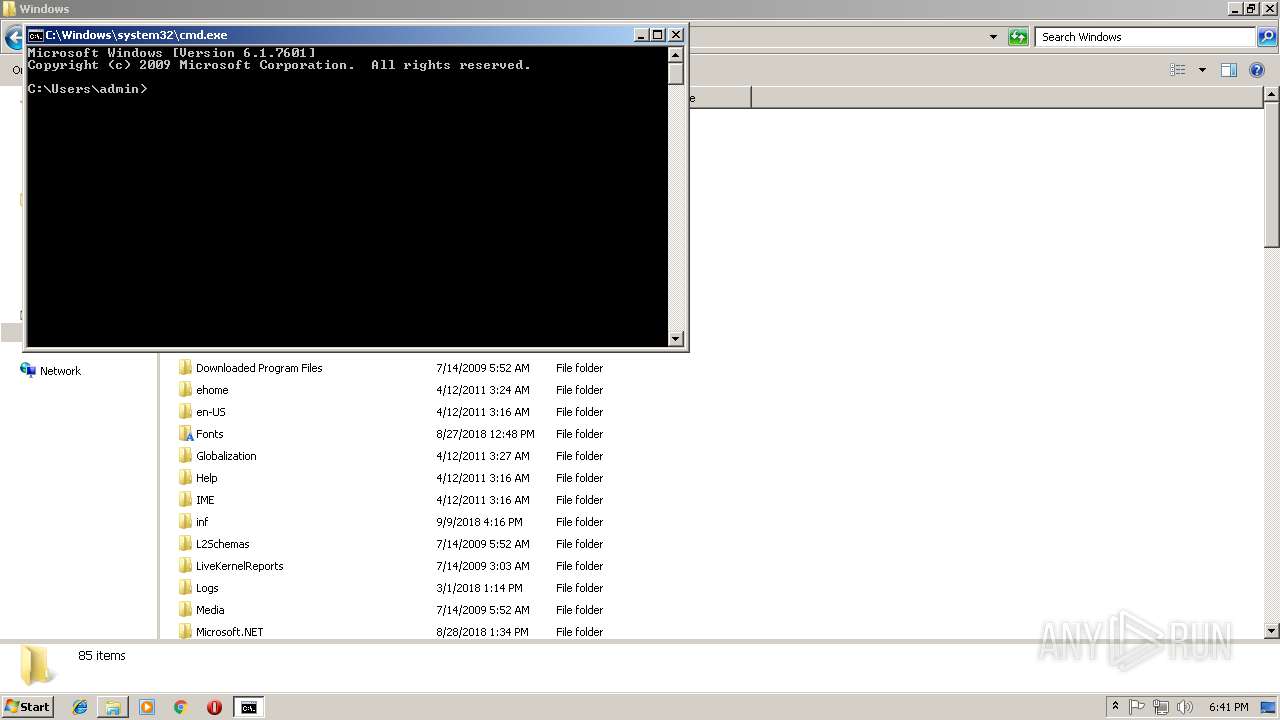The width and height of the screenshot is (1280, 720).
Task: Open the address bar history dropdown
Action: point(993,37)
